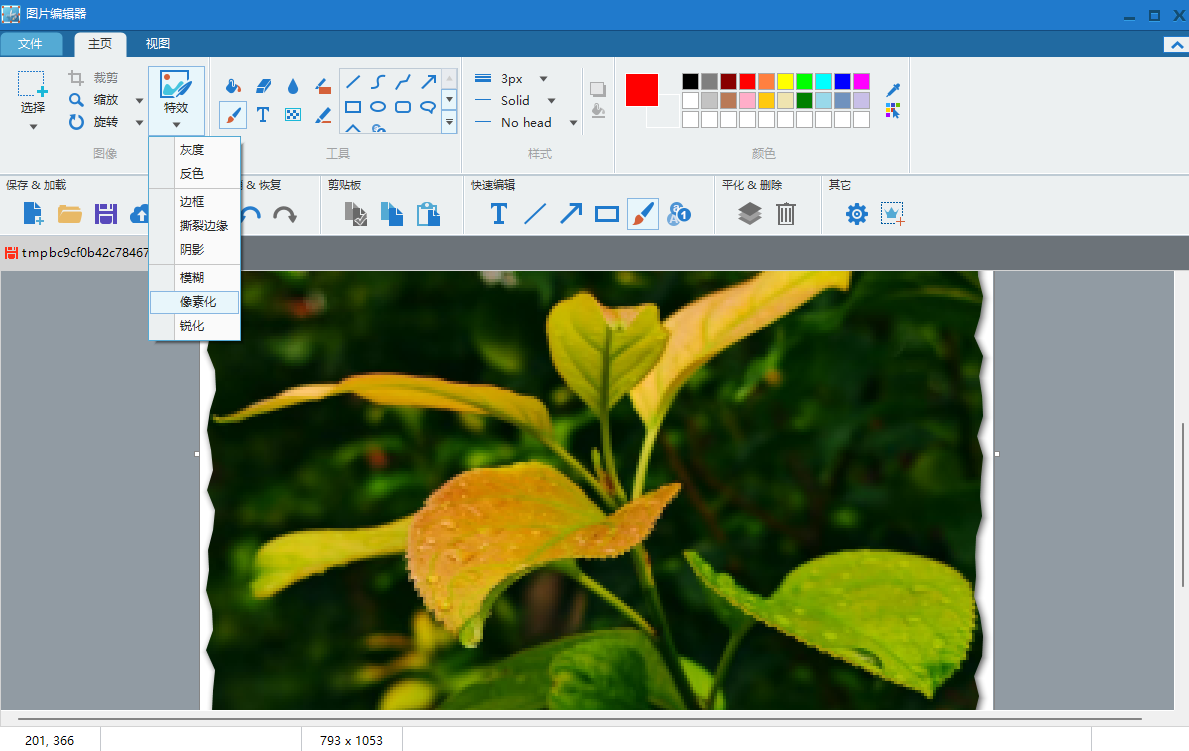Image resolution: width=1189 pixels, height=751 pixels.
Task: Select the eraser tool
Action: tap(263, 86)
